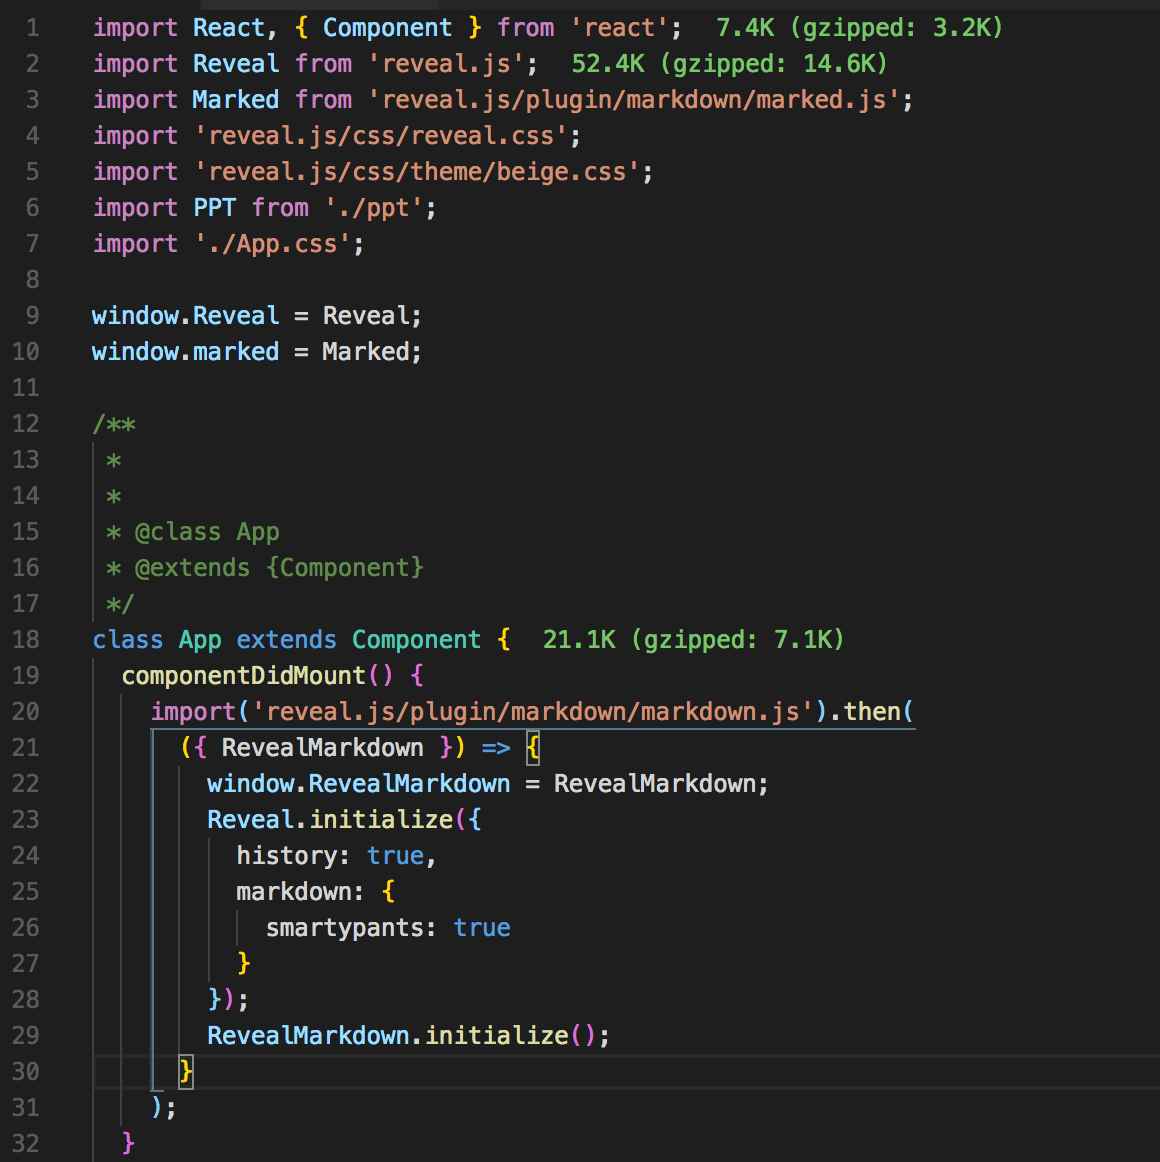This screenshot has width=1160, height=1162.
Task: Click line number 18 in the gutter
Action: 26,640
